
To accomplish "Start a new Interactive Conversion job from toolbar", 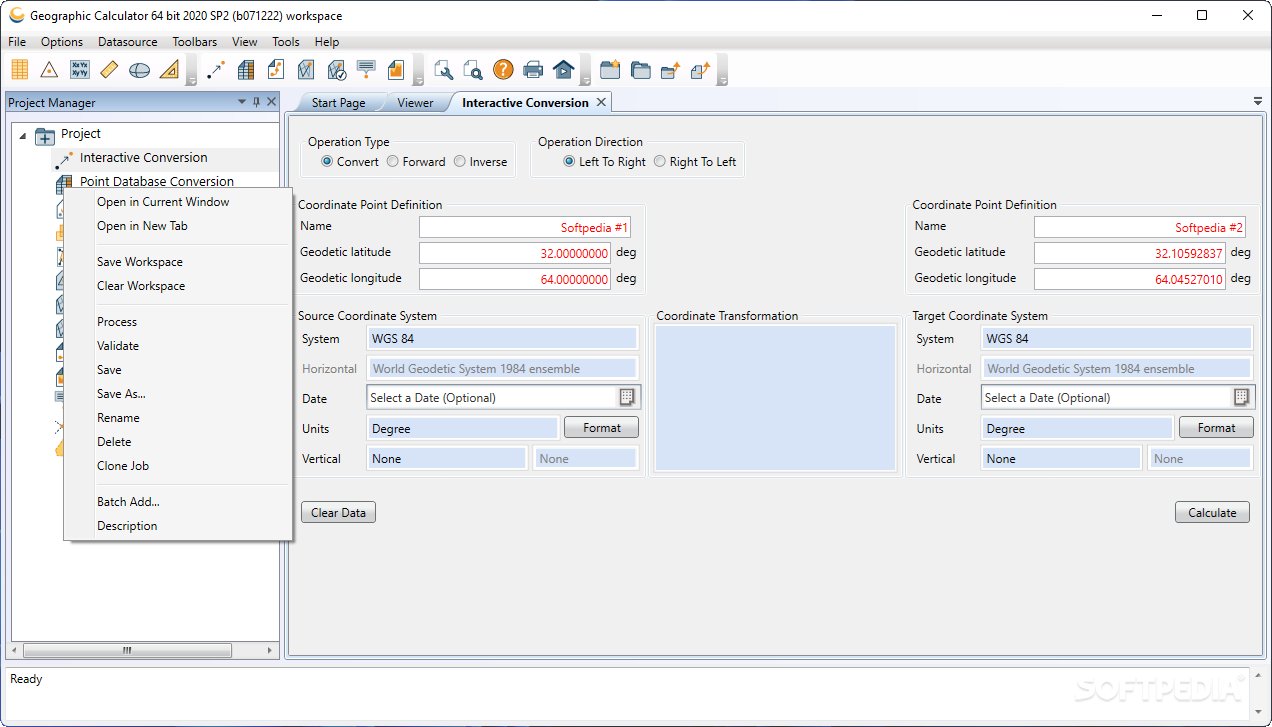I will point(216,69).
